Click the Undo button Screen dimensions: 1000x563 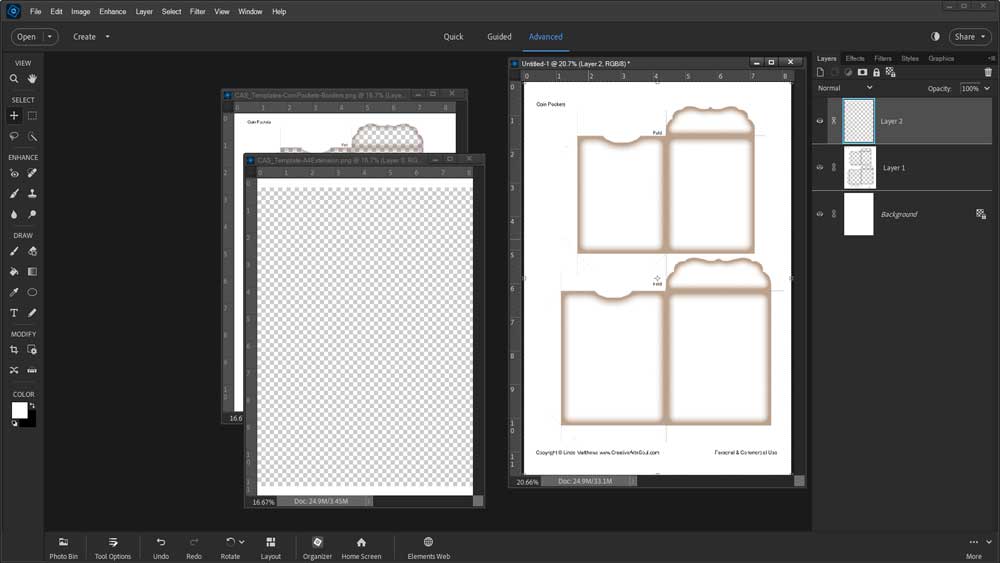(x=161, y=548)
